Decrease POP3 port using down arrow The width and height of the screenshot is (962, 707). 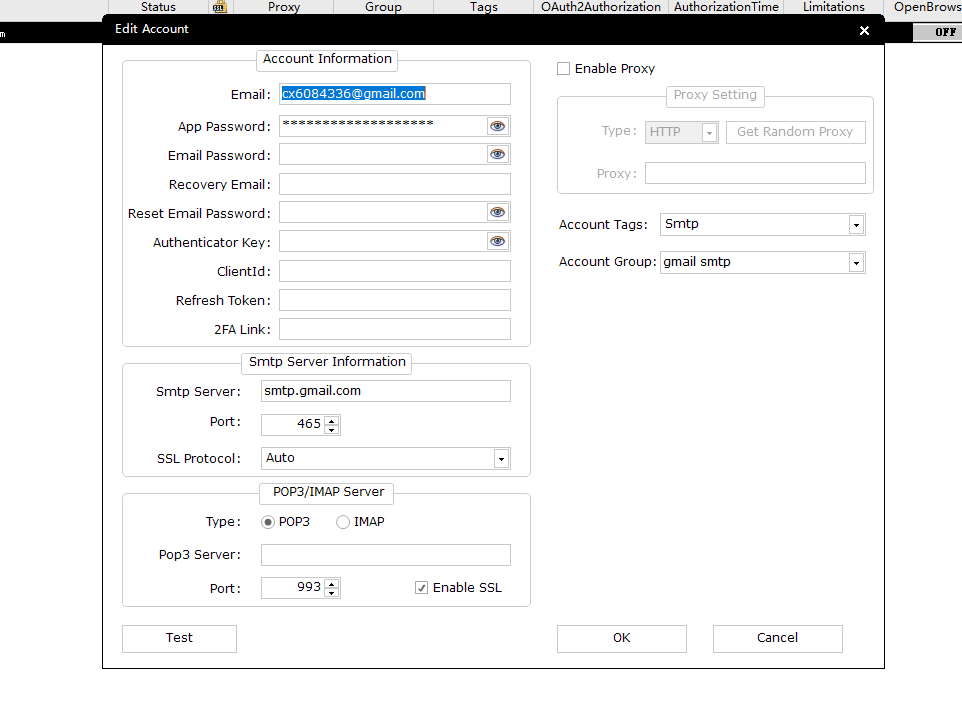(x=332, y=593)
